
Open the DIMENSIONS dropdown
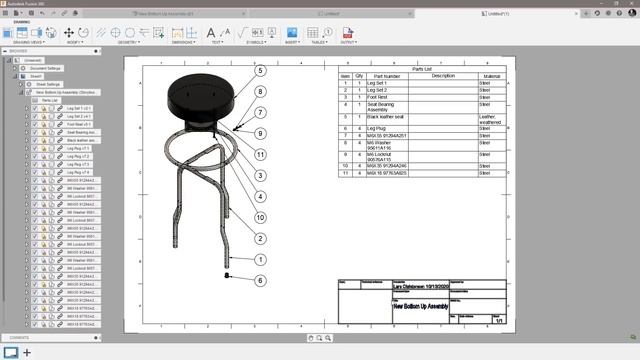(184, 42)
